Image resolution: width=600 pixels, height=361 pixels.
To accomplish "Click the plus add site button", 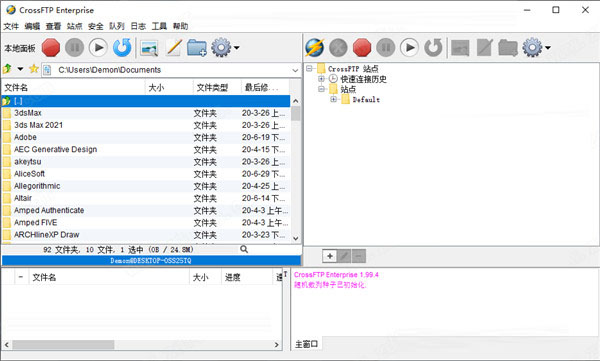I will (x=330, y=256).
